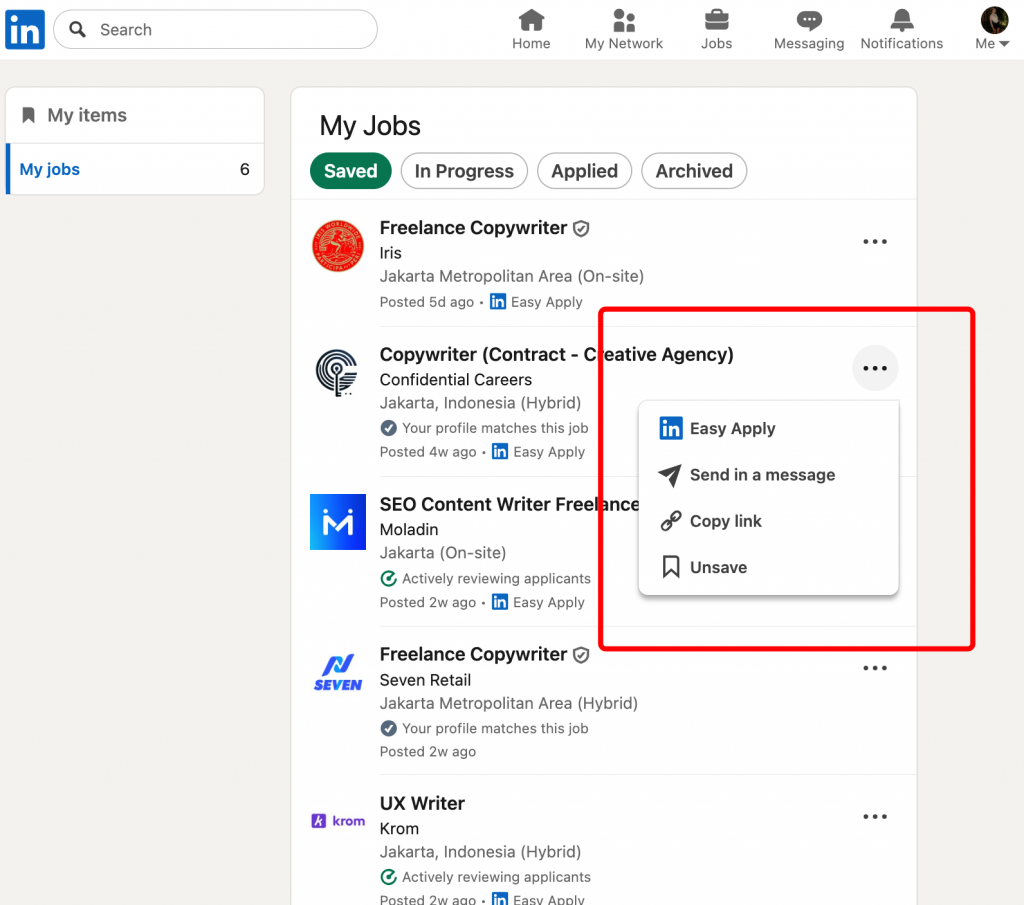
Task: Open three-dot menu for UX Writer job
Action: coord(875,817)
